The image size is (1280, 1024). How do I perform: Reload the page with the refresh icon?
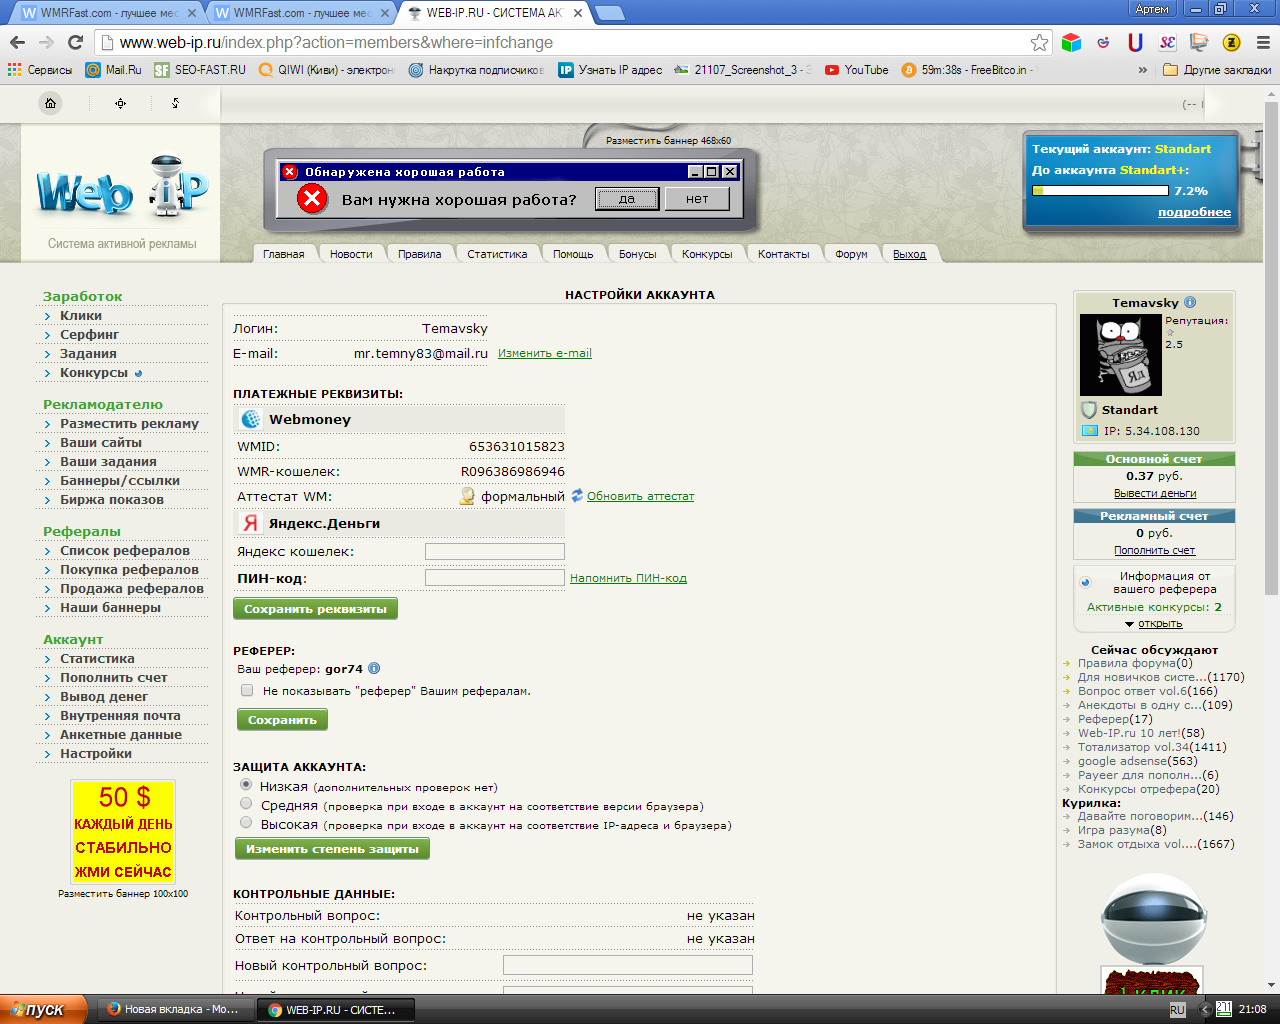point(75,42)
